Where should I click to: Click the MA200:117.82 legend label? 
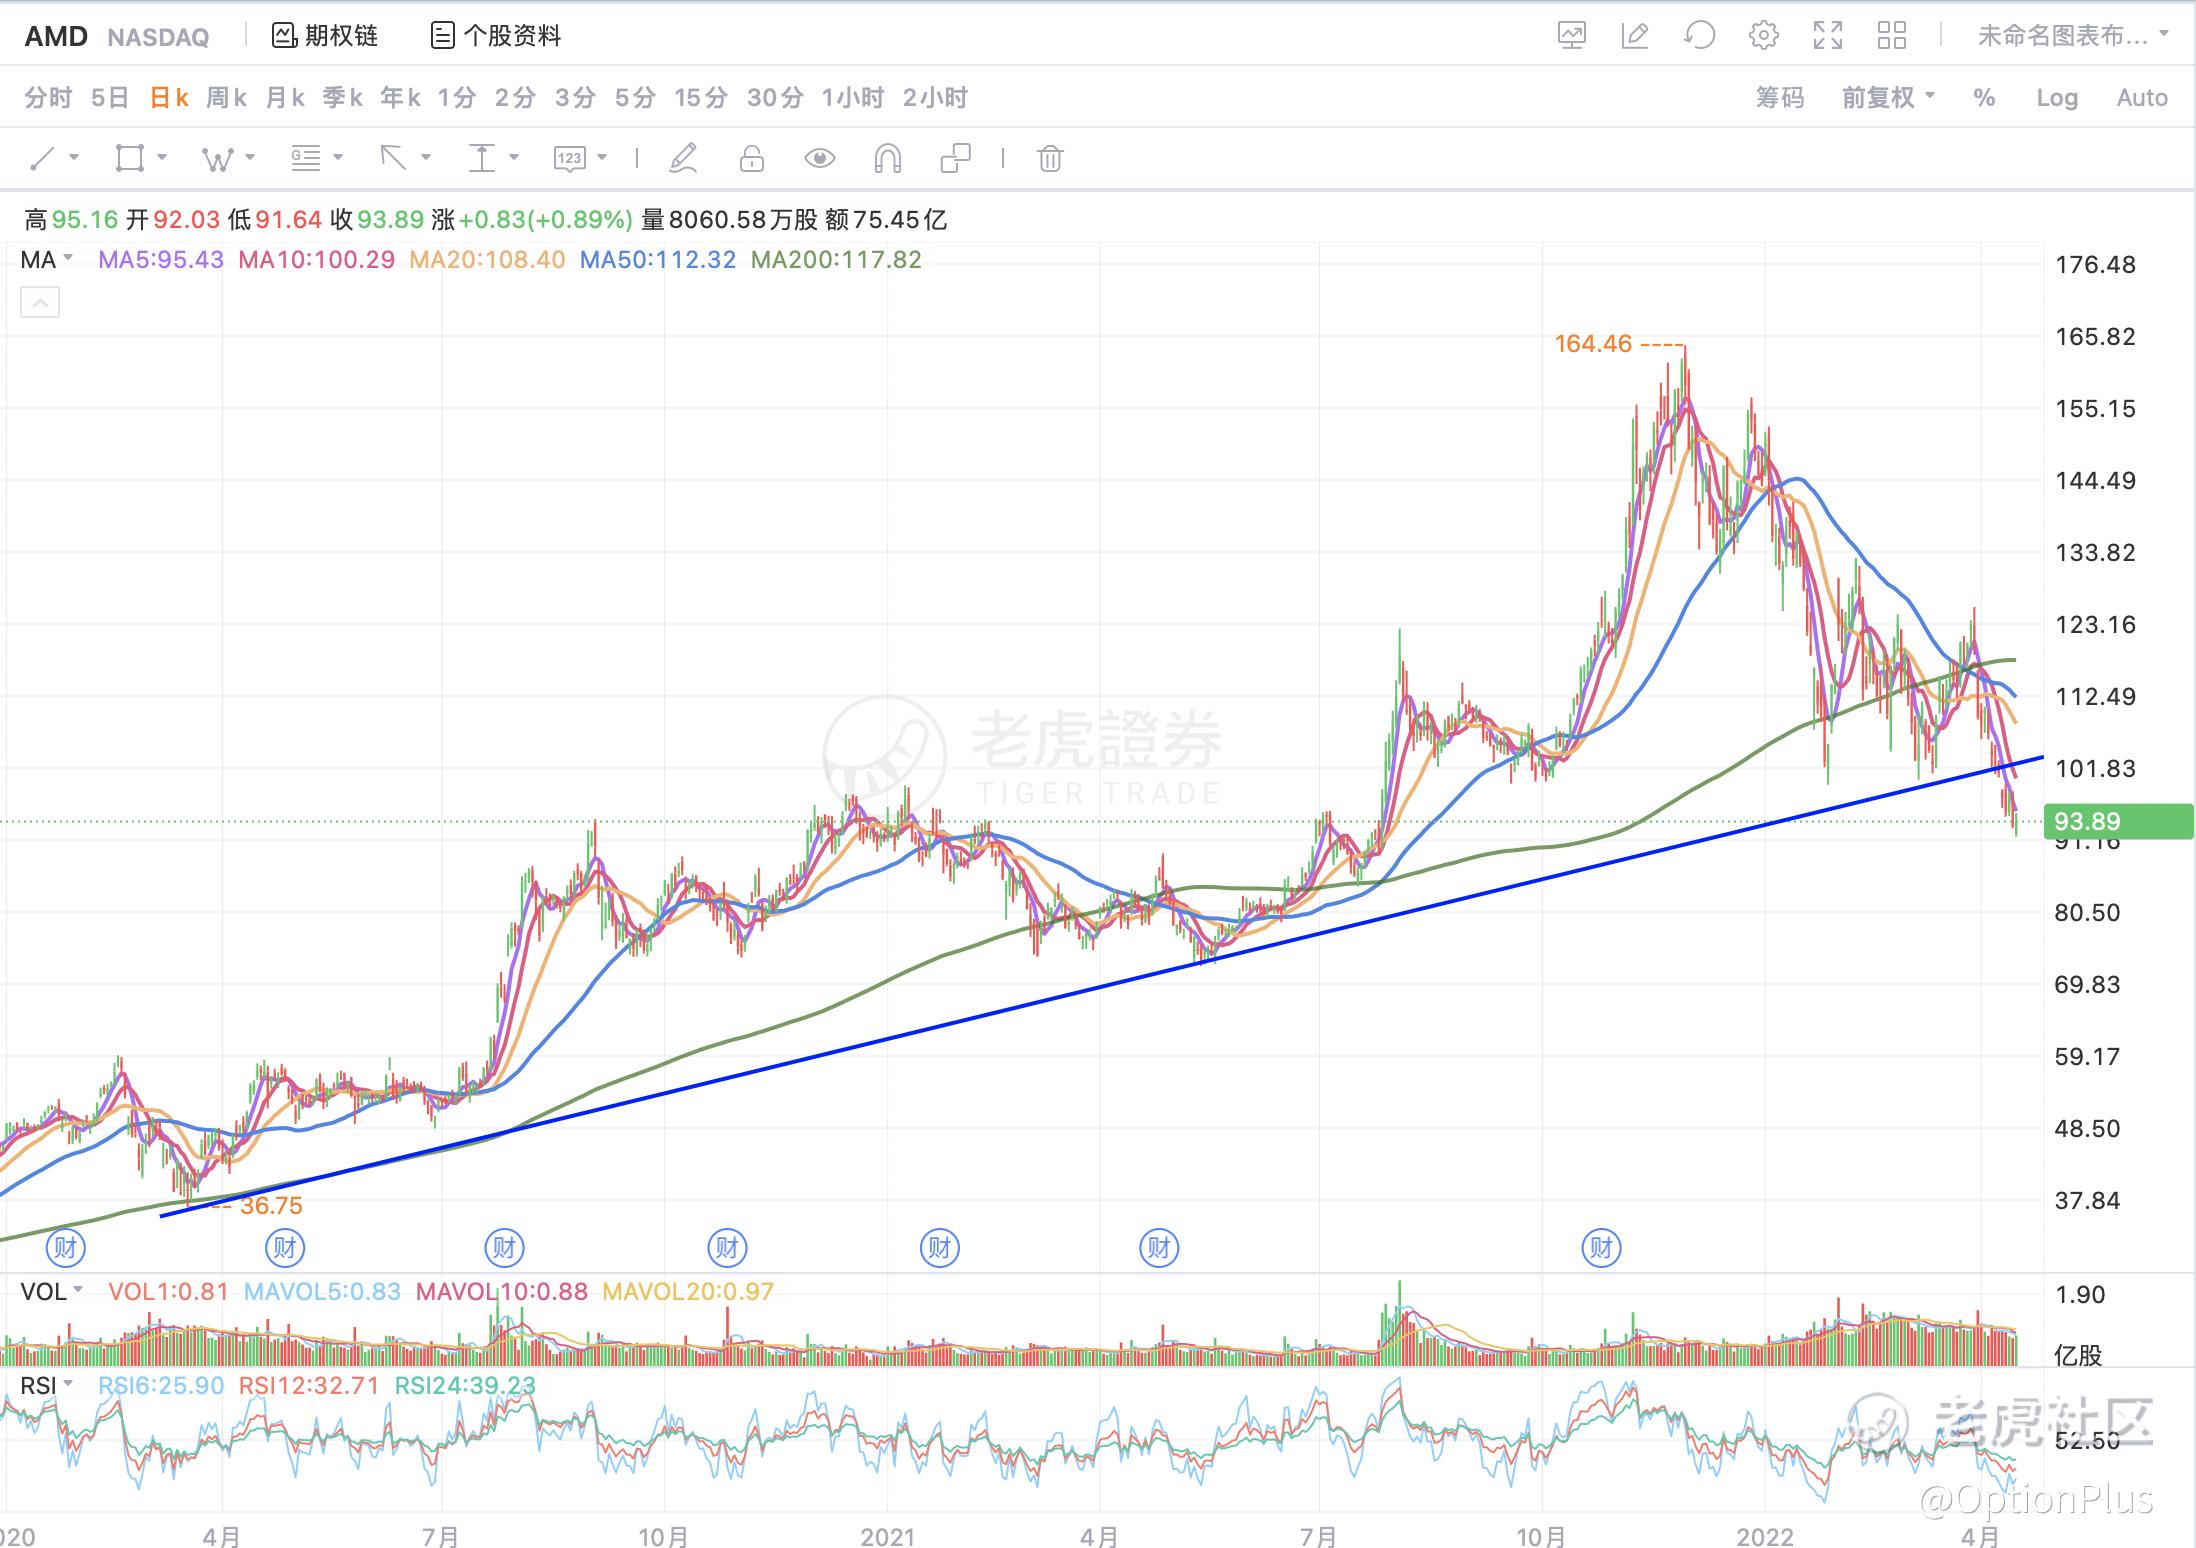click(836, 260)
